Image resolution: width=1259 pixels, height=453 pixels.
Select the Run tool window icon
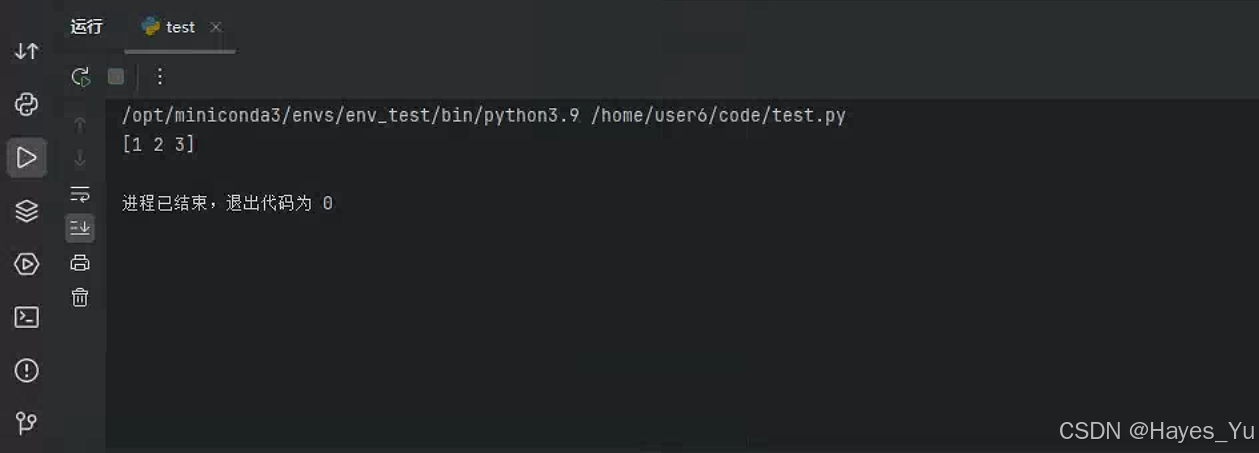[27, 157]
